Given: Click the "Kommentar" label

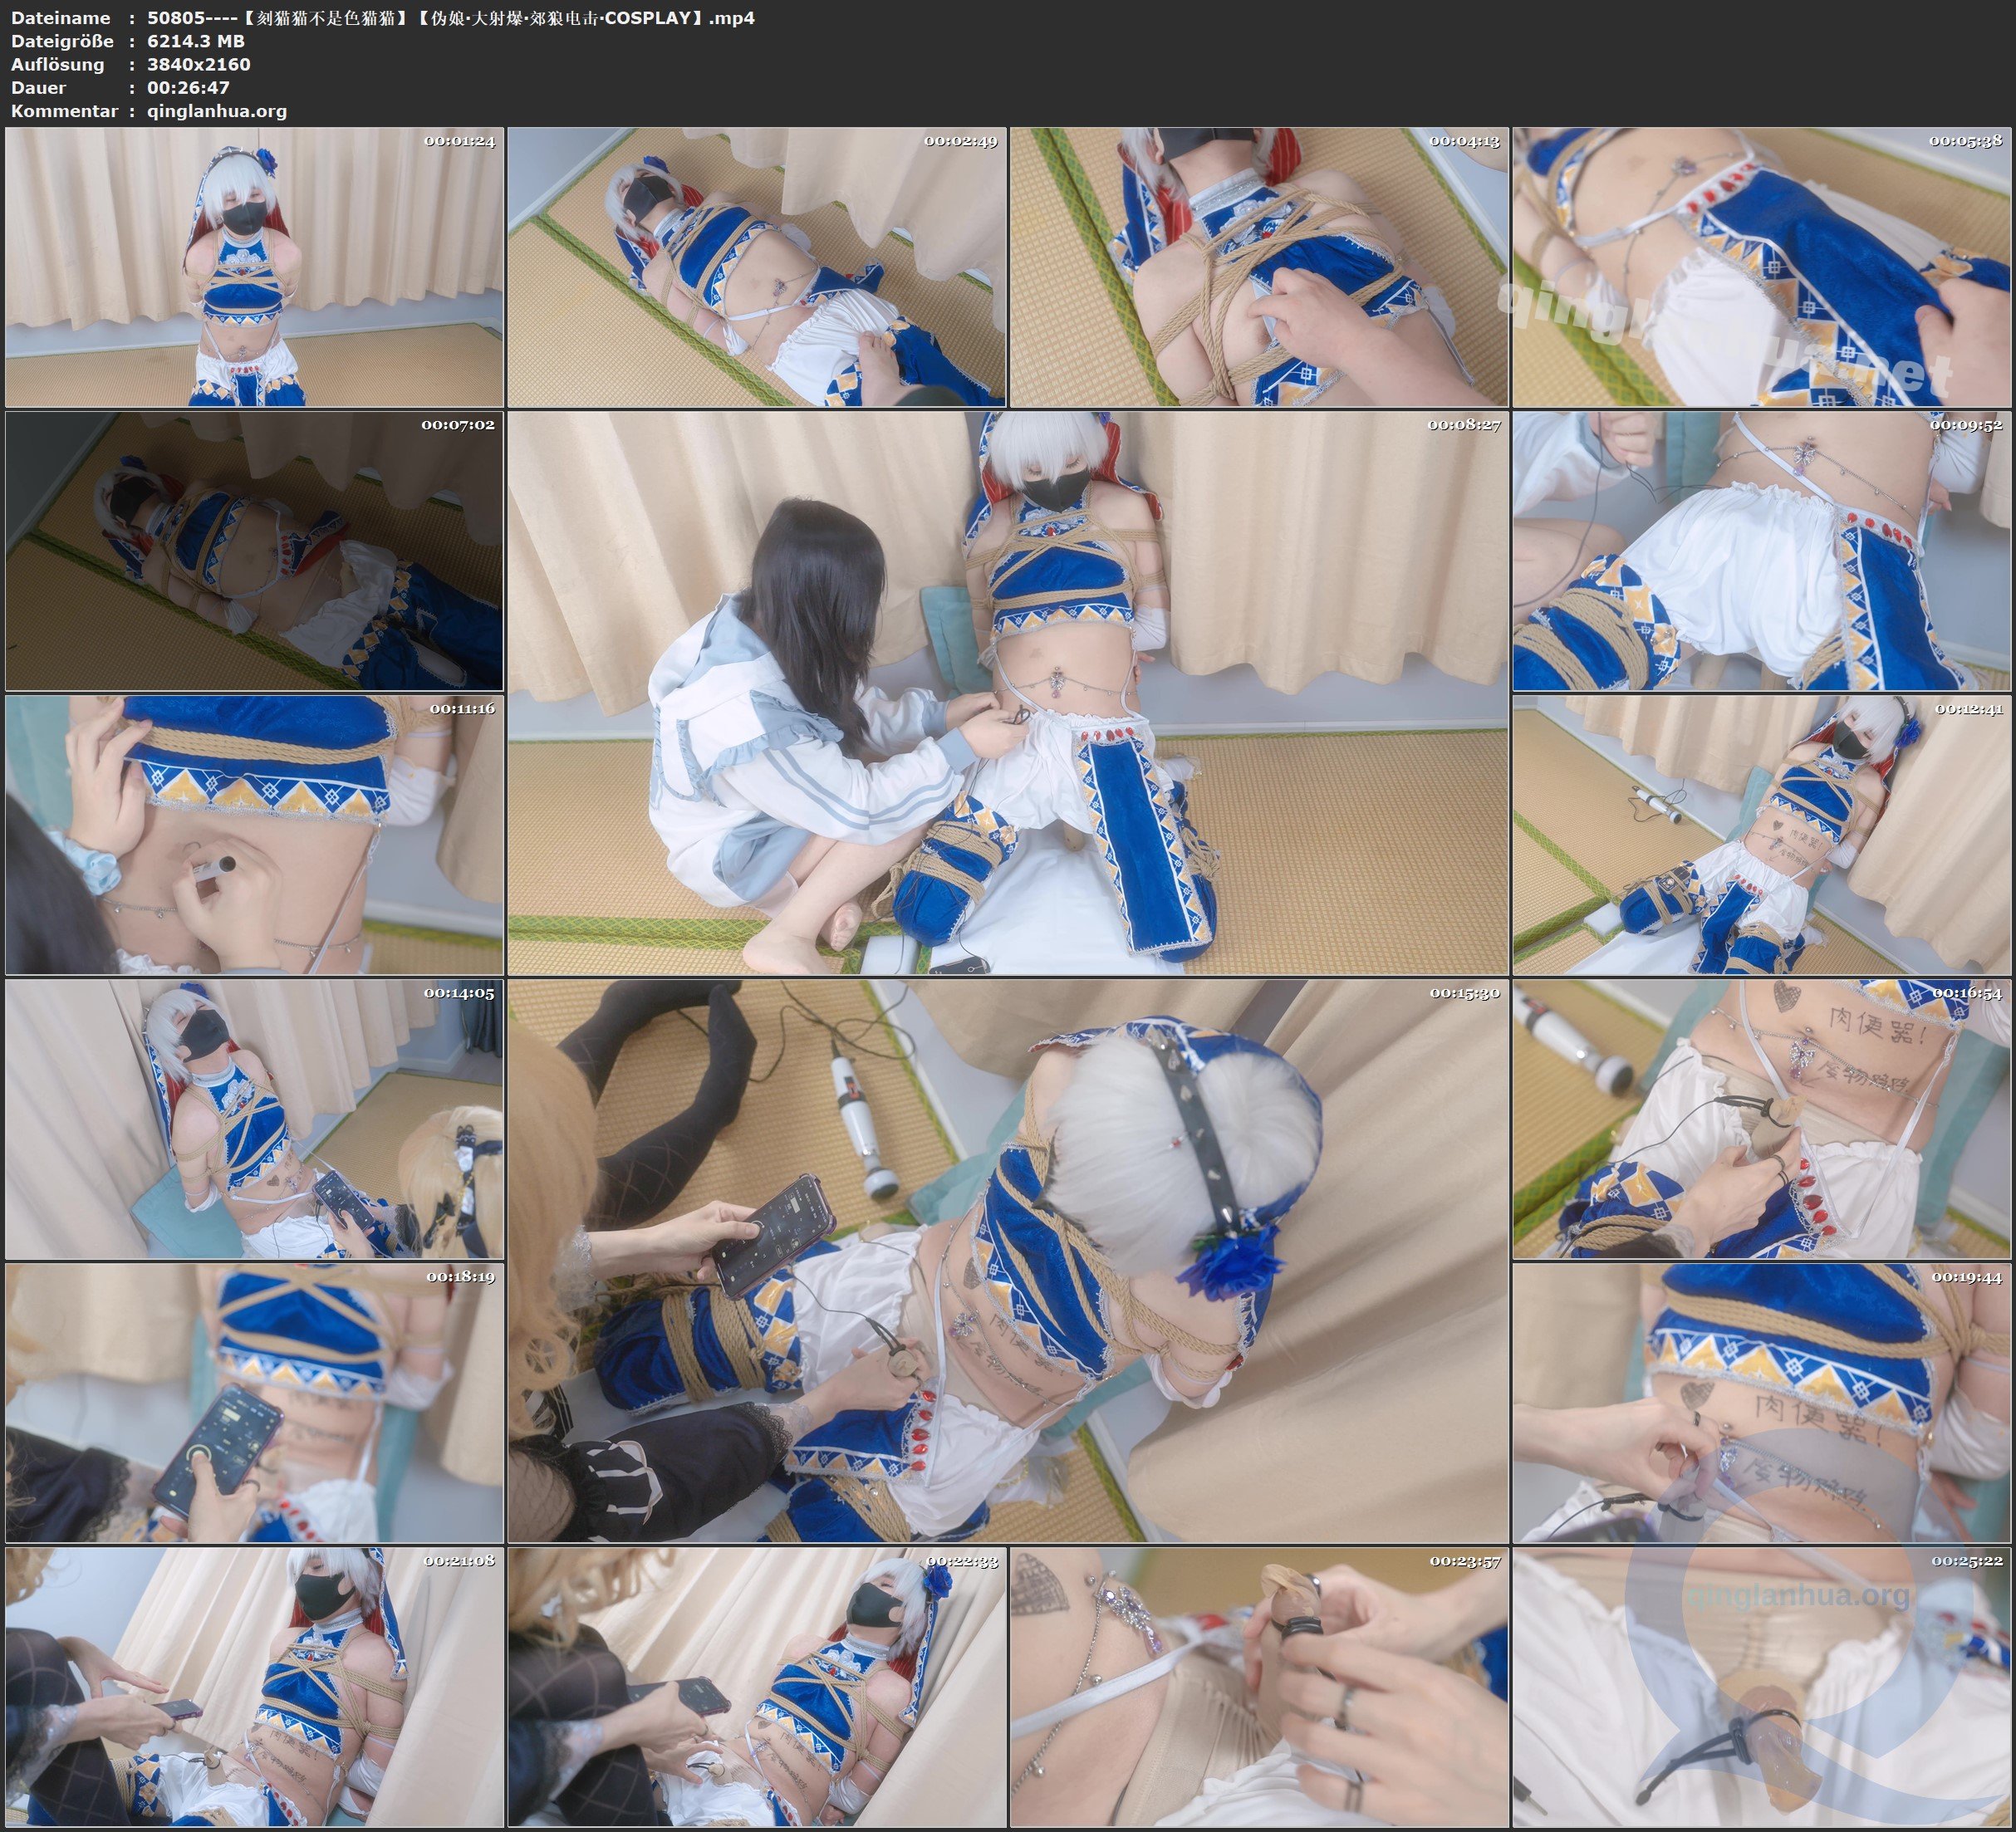Looking at the screenshot, I should pyautogui.click(x=65, y=111).
